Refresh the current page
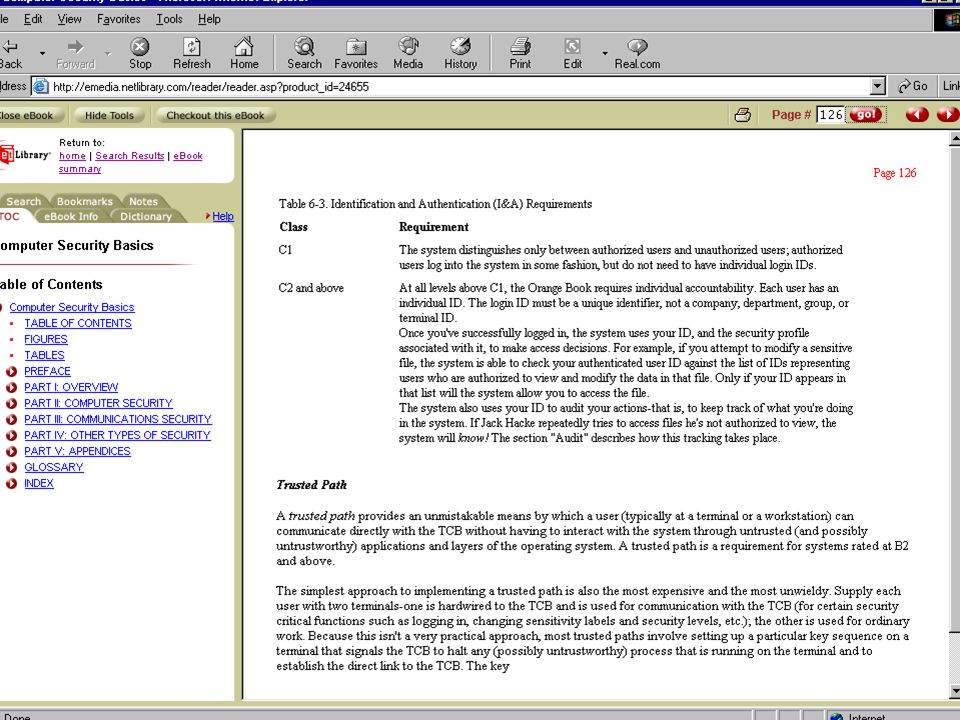960x720 pixels. point(192,53)
